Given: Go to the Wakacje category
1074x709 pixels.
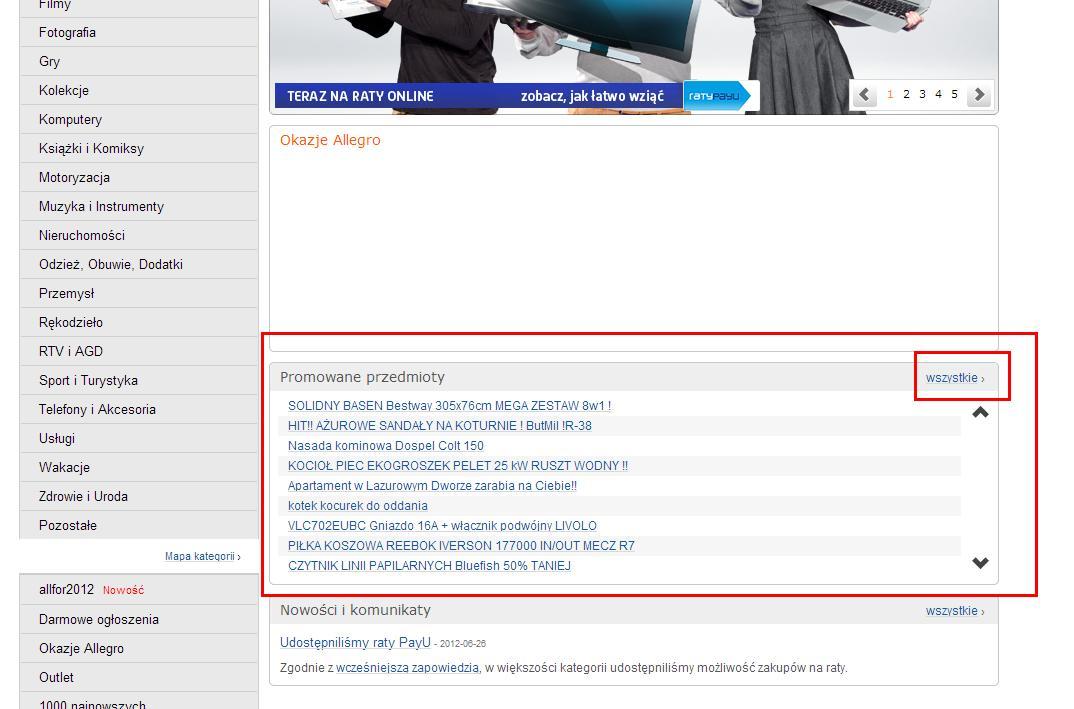Looking at the screenshot, I should 139,467.
